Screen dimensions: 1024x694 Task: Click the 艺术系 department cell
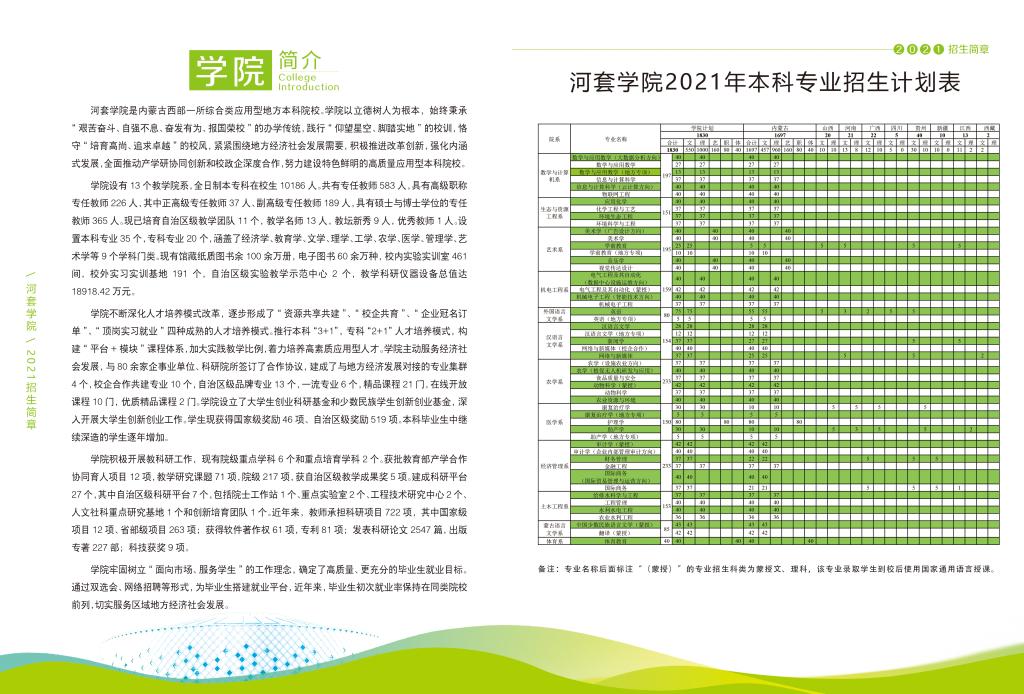[x=554, y=249]
